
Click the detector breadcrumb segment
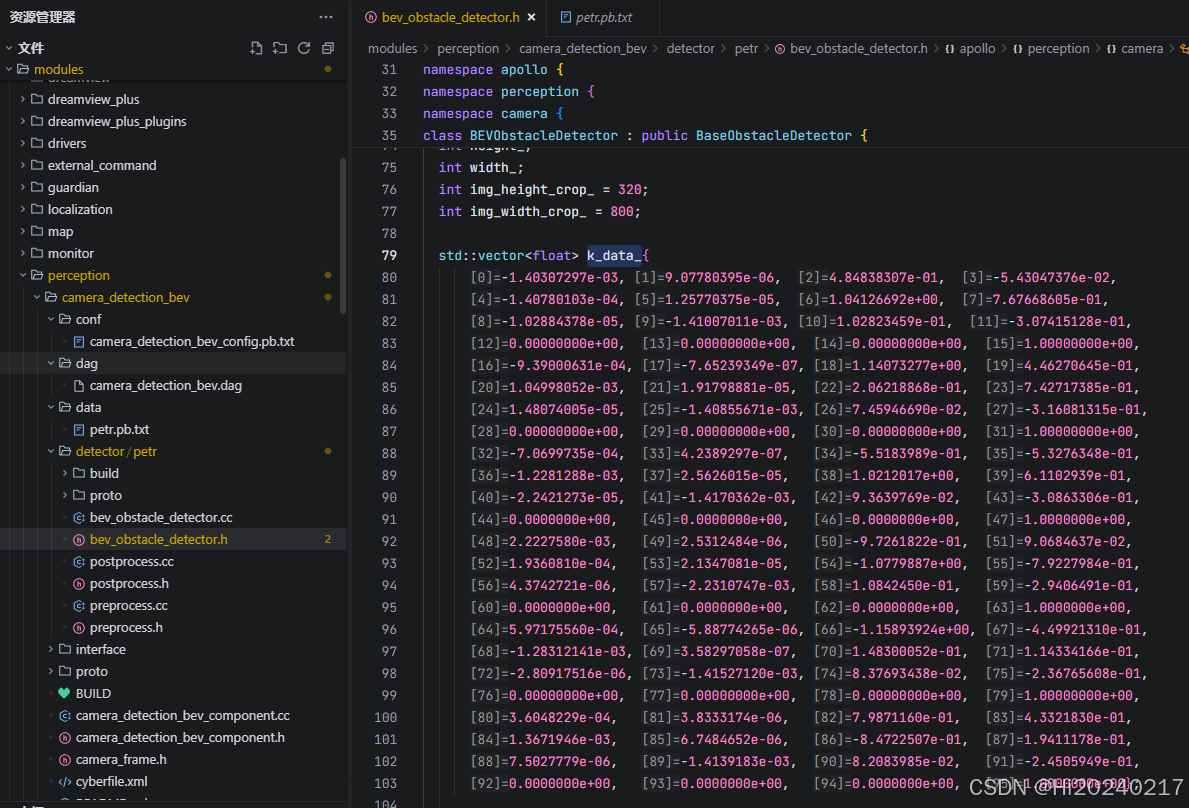click(690, 48)
